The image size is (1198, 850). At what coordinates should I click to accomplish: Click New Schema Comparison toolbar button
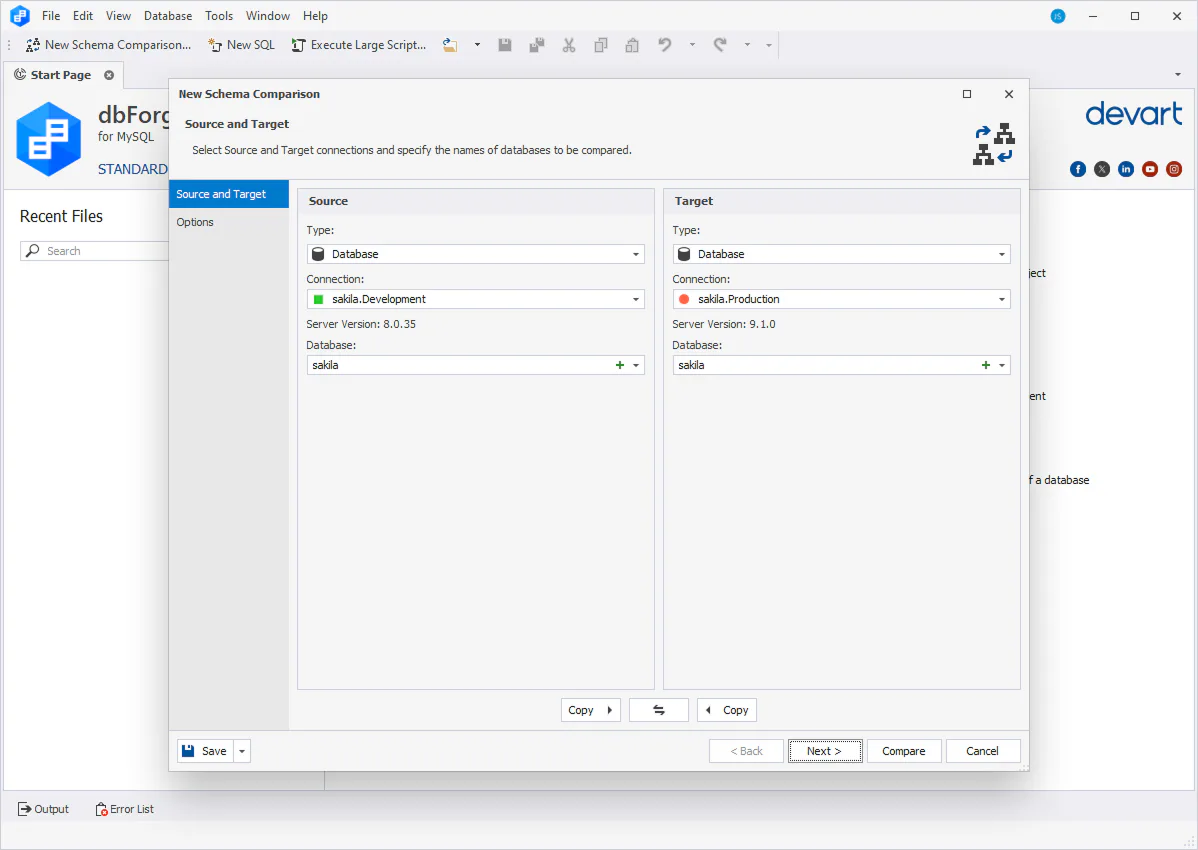[x=108, y=45]
